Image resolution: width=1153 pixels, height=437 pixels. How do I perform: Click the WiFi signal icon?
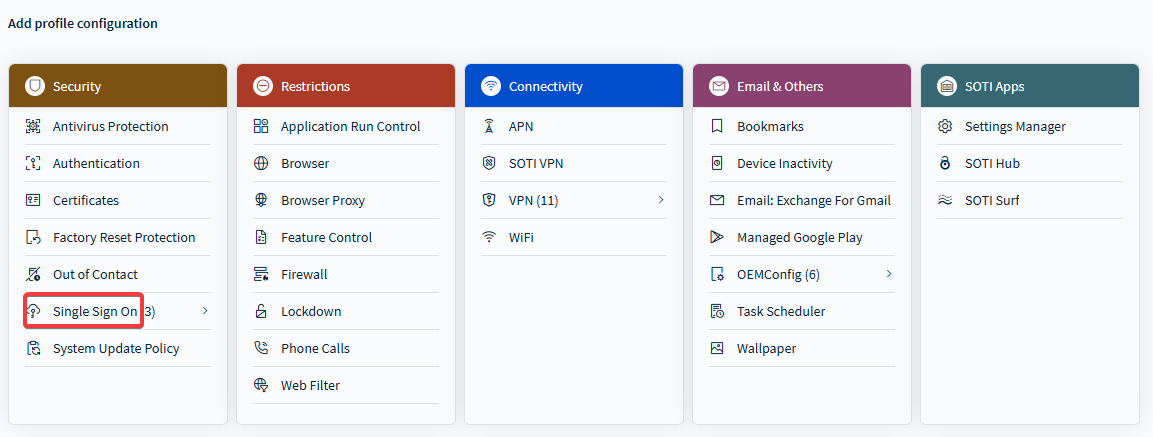pos(489,238)
